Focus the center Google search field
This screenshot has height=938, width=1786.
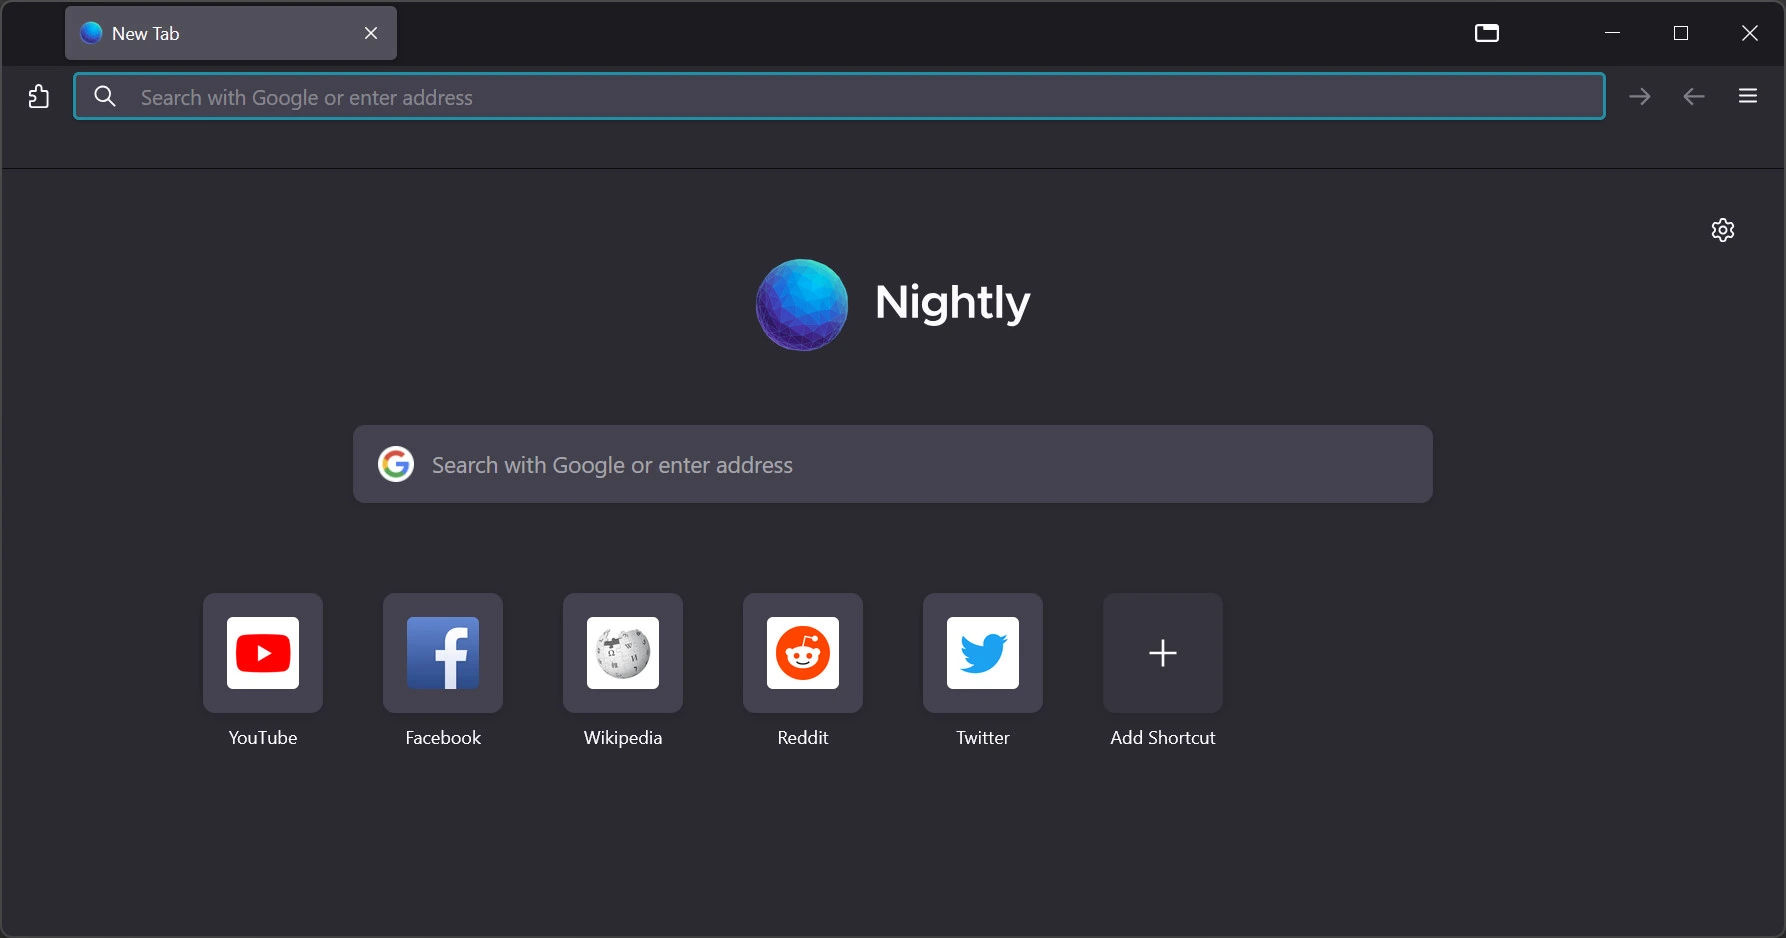pos(892,464)
